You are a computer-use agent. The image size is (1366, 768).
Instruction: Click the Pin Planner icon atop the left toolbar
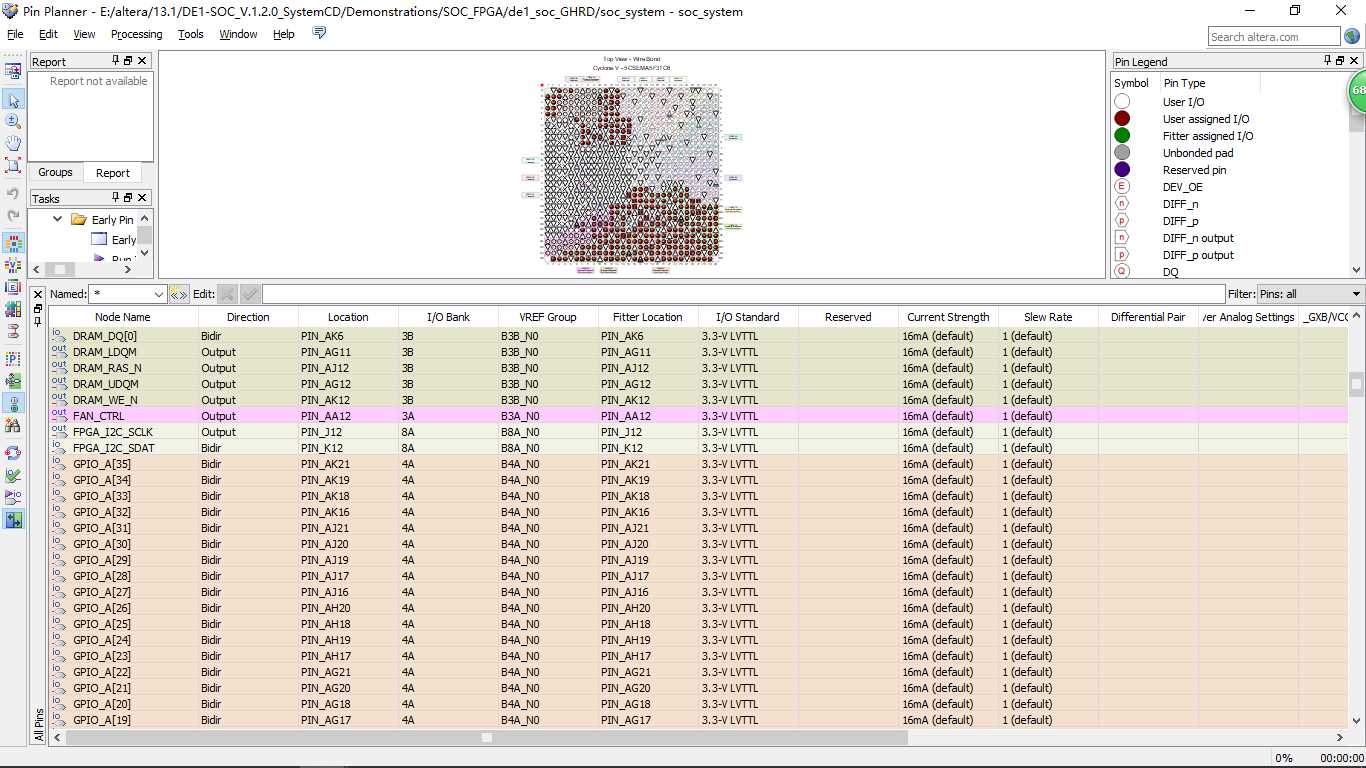pos(13,72)
